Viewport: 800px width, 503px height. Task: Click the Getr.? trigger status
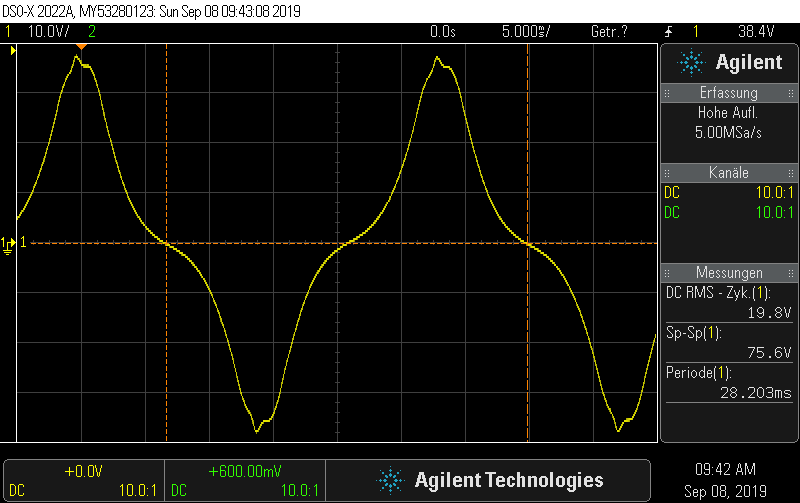pos(609,32)
